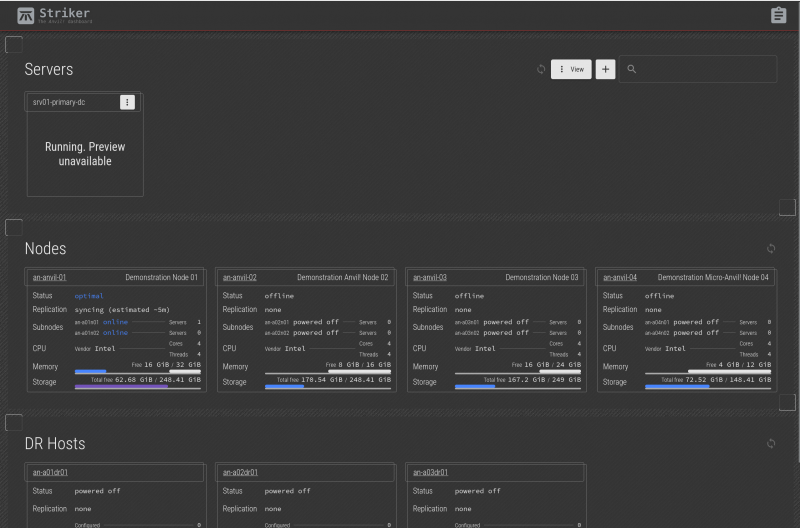Open the an-a01dr01 DR host link

[x=50, y=472]
